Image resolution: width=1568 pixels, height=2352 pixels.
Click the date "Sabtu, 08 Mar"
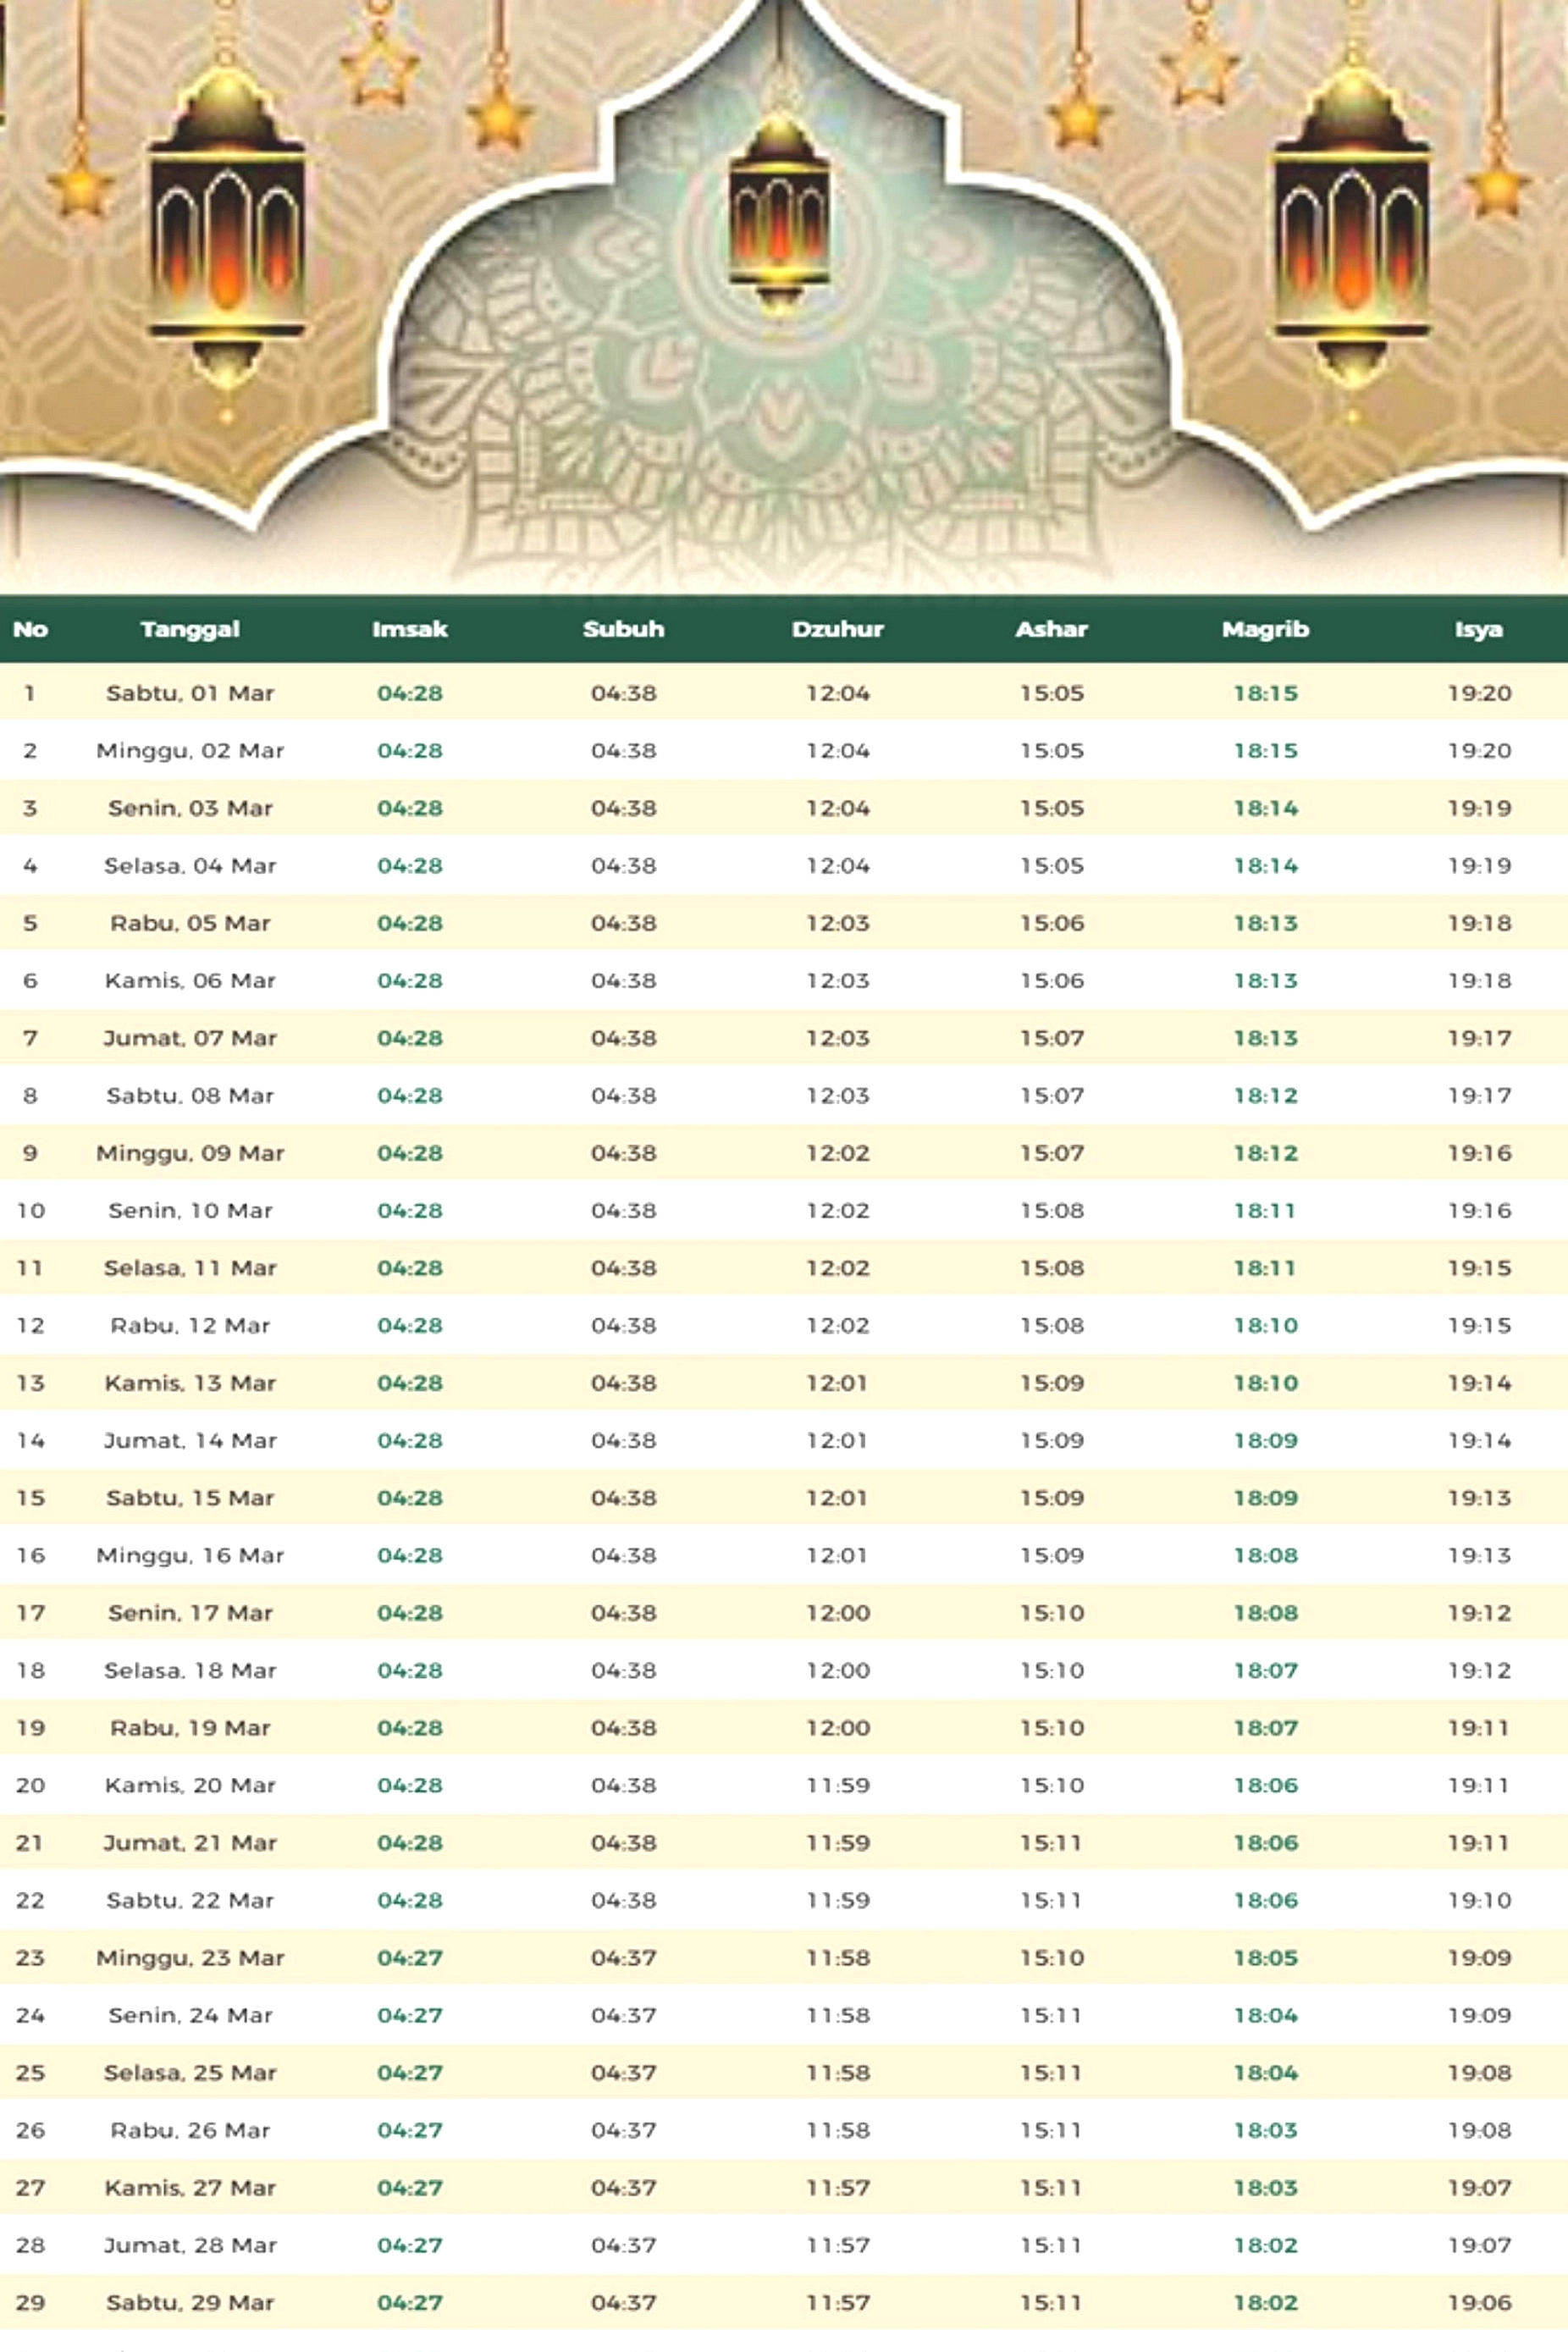point(190,1096)
